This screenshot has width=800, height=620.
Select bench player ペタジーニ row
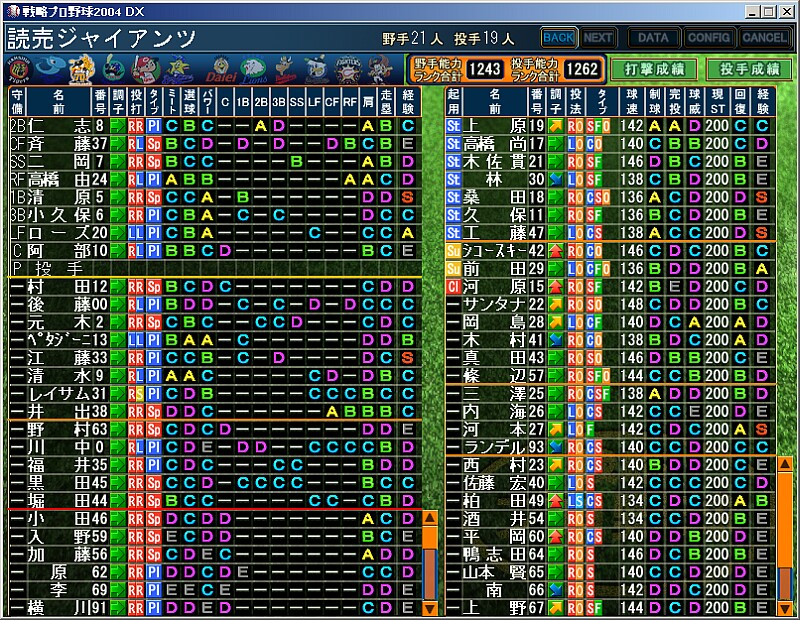tap(215, 340)
